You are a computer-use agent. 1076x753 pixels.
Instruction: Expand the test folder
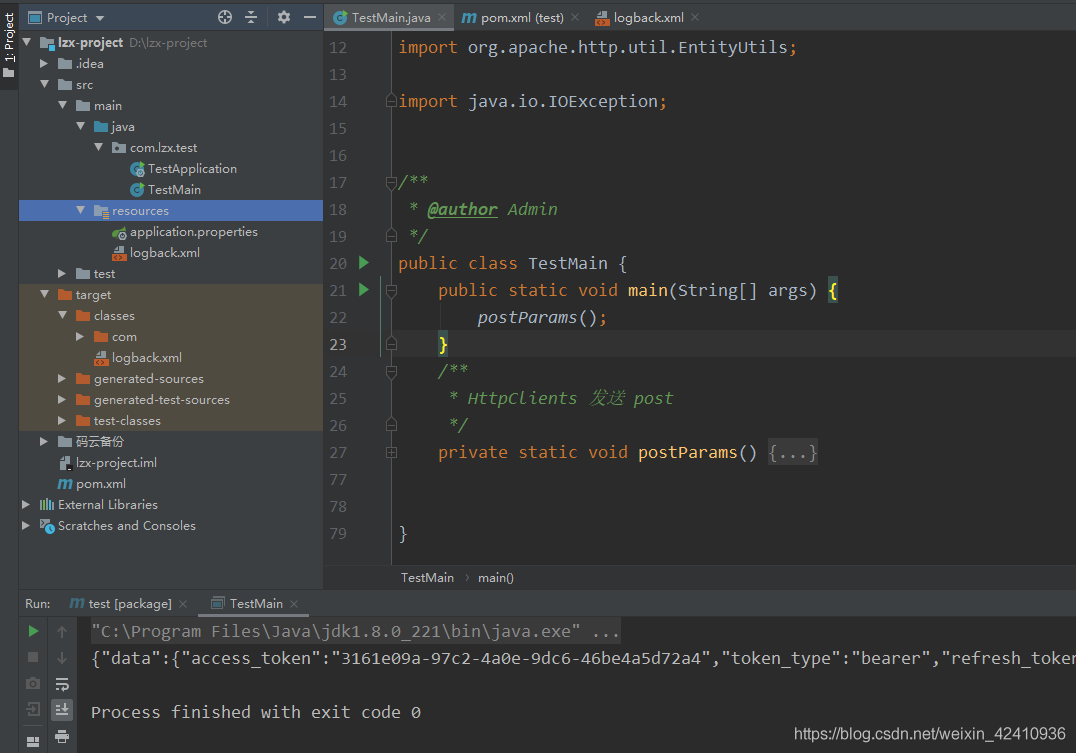click(x=62, y=273)
